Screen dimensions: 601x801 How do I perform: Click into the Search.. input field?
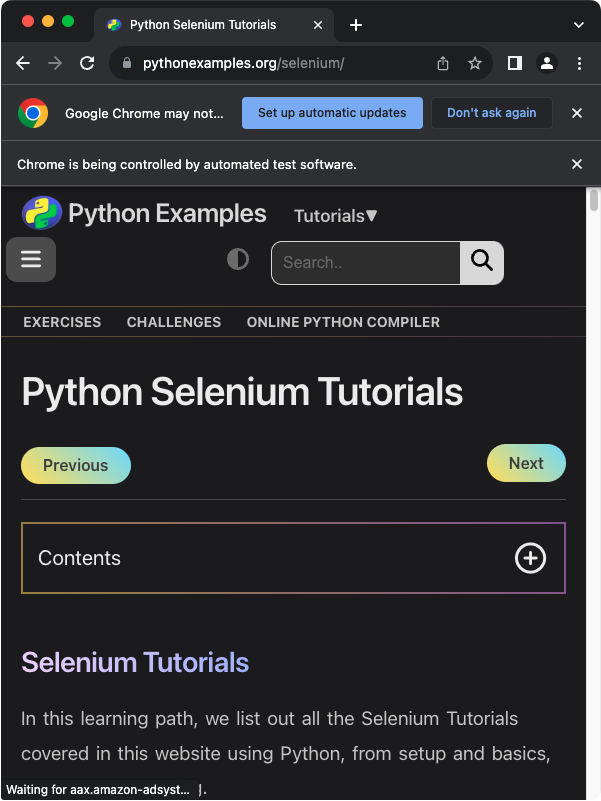[366, 263]
